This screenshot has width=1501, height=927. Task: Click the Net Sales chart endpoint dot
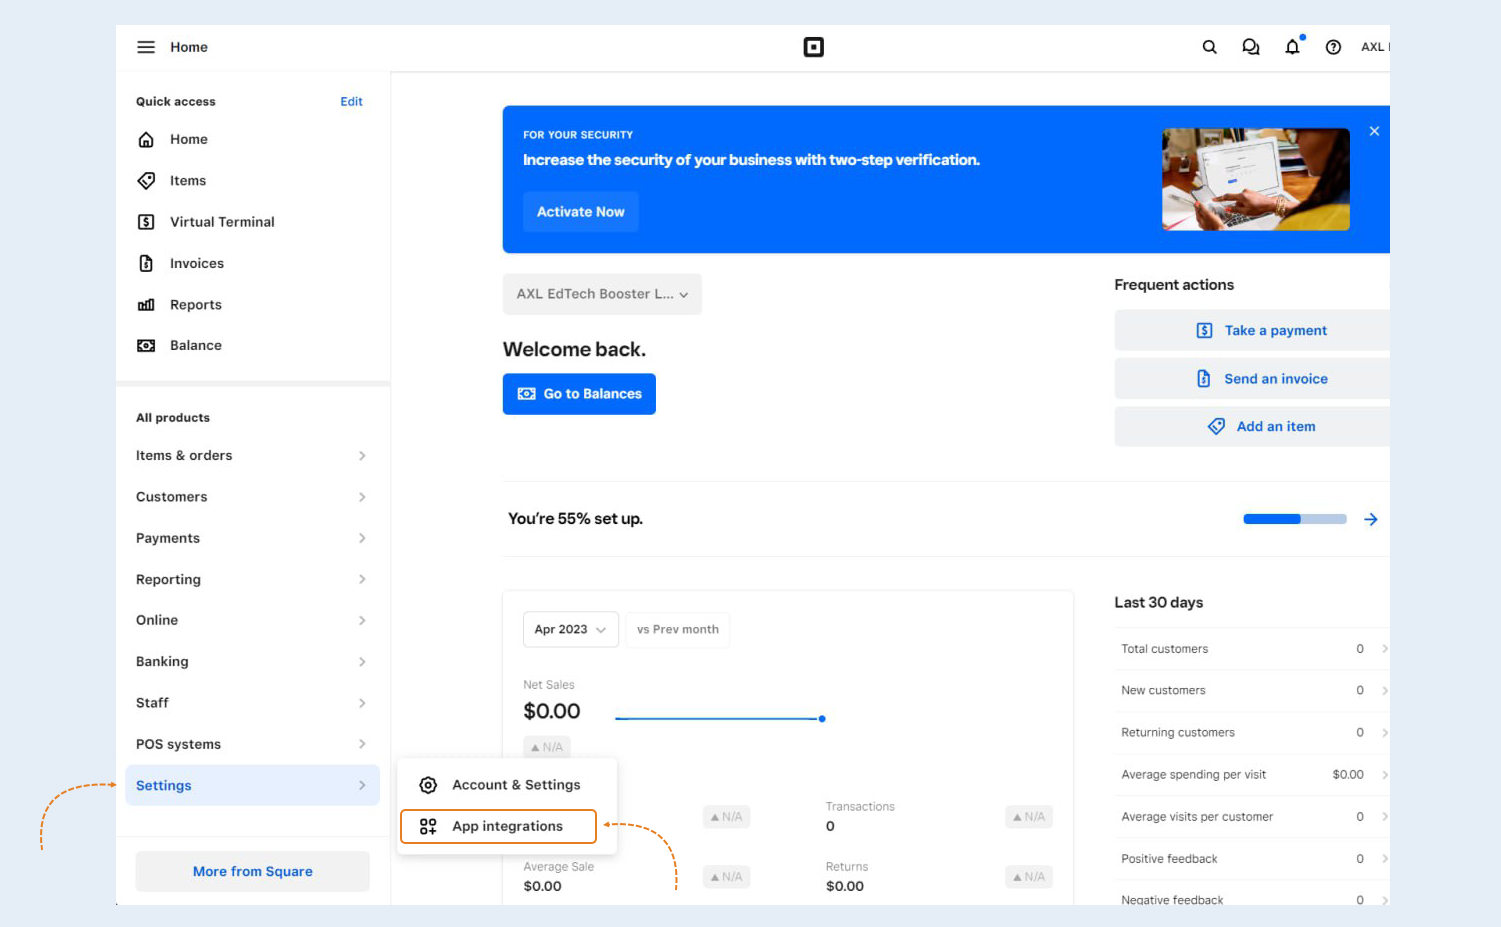point(822,719)
